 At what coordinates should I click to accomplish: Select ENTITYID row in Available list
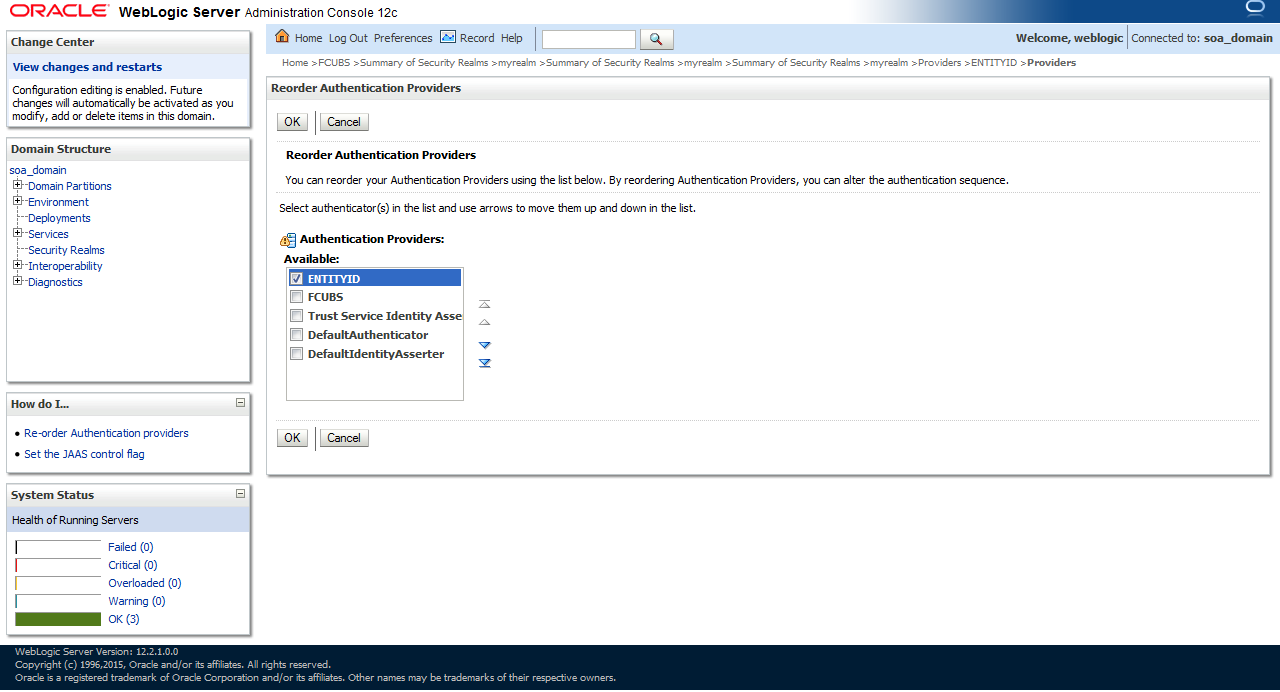pos(374,278)
